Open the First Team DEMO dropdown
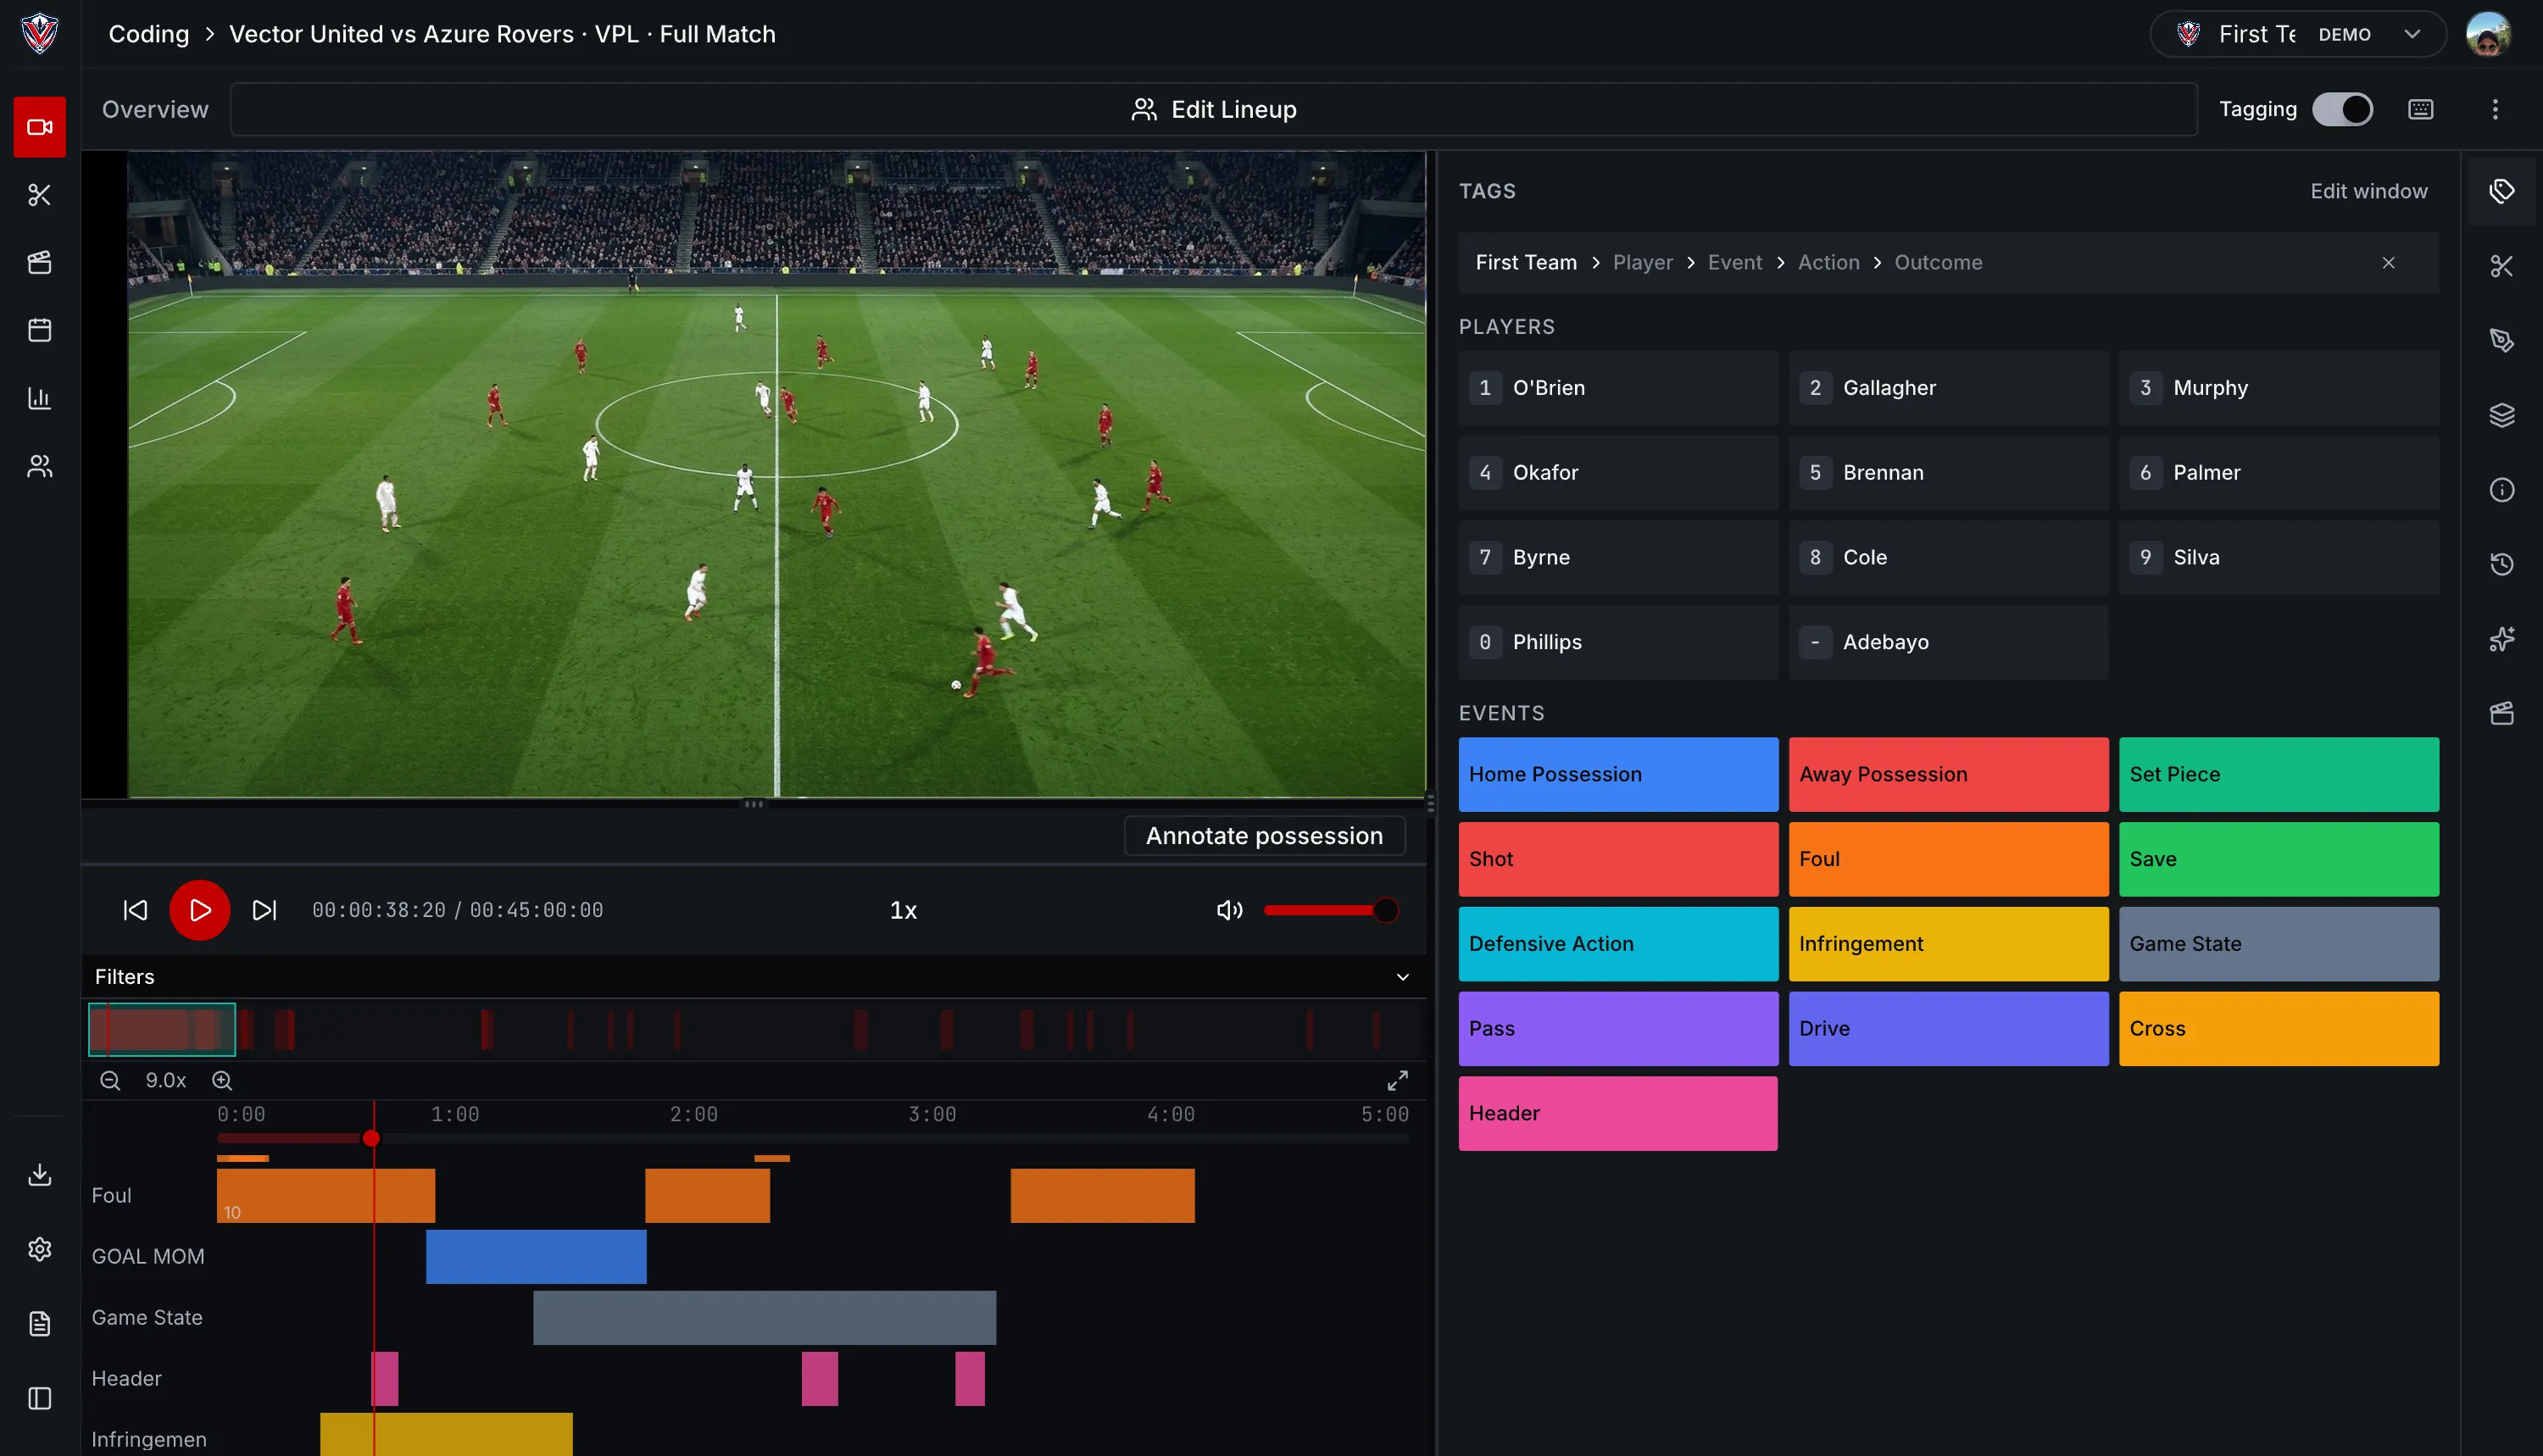 tap(2298, 34)
